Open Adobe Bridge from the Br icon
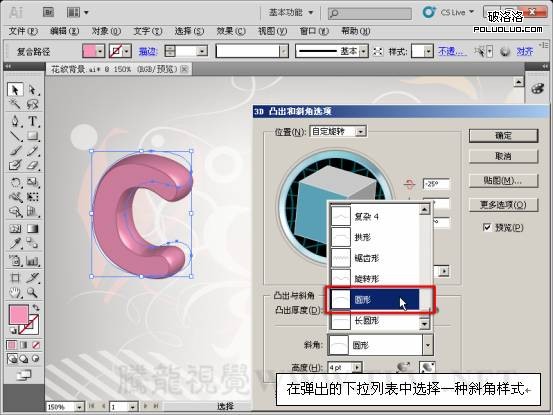The height and width of the screenshot is (415, 553). pos(48,13)
